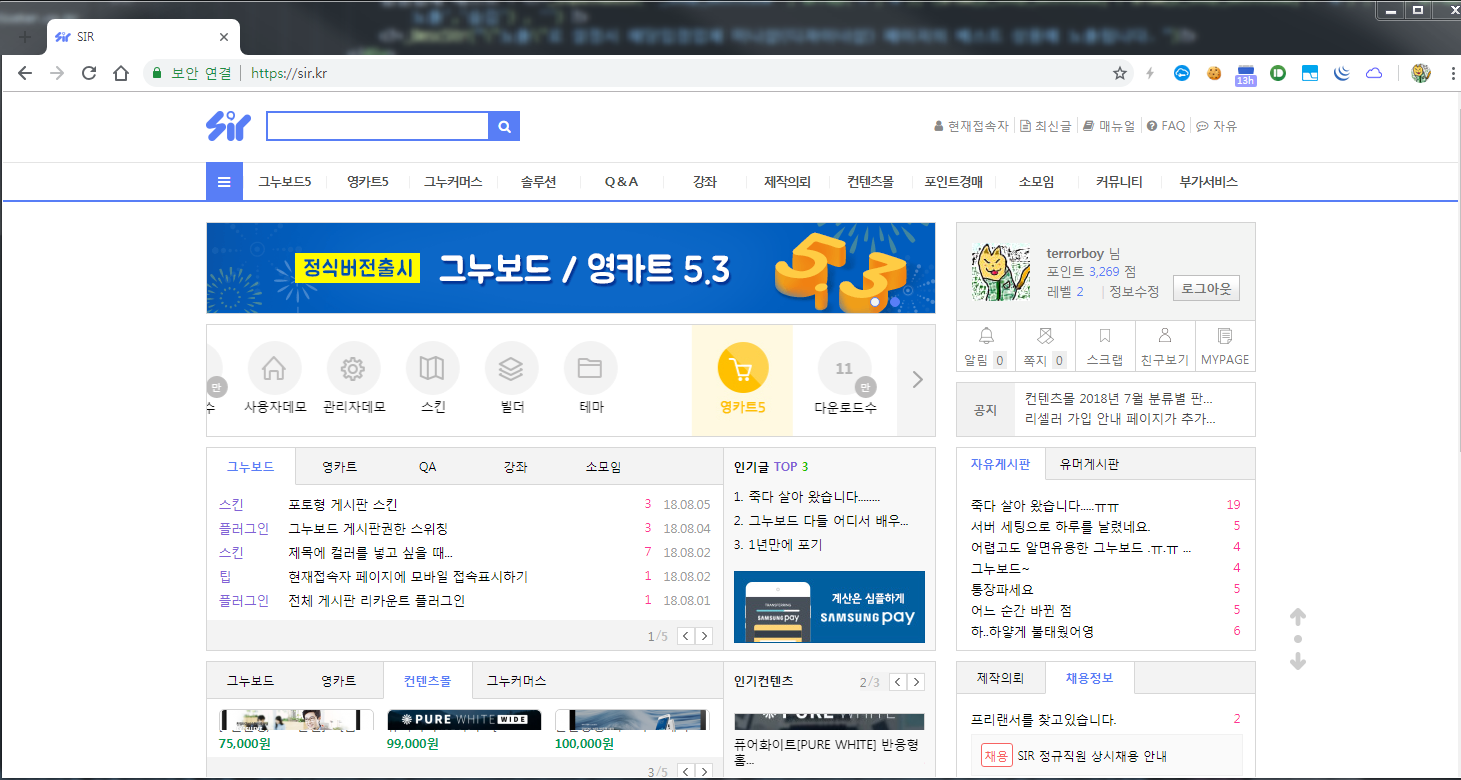Open the Q&A menu in navigation bar
Screen dimensions: 1461x780
click(x=621, y=182)
